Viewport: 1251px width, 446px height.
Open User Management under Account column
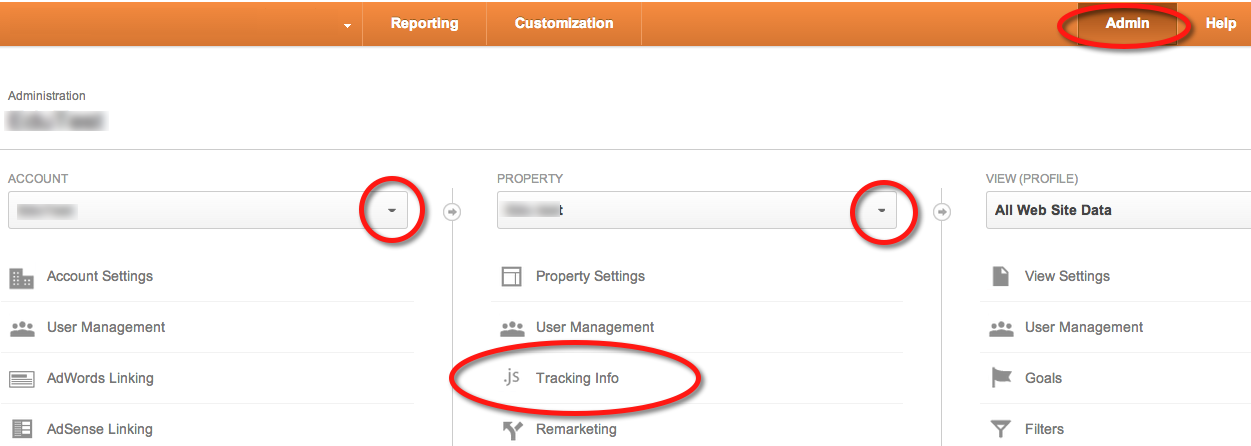point(106,327)
